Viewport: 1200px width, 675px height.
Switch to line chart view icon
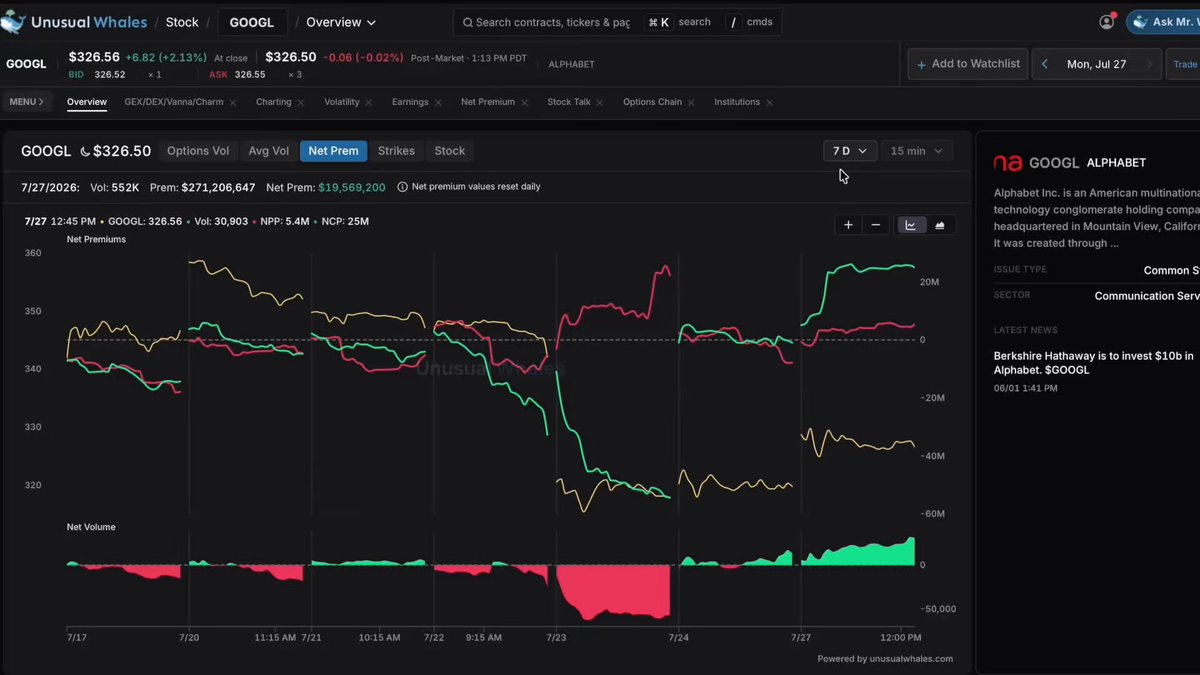click(x=911, y=225)
